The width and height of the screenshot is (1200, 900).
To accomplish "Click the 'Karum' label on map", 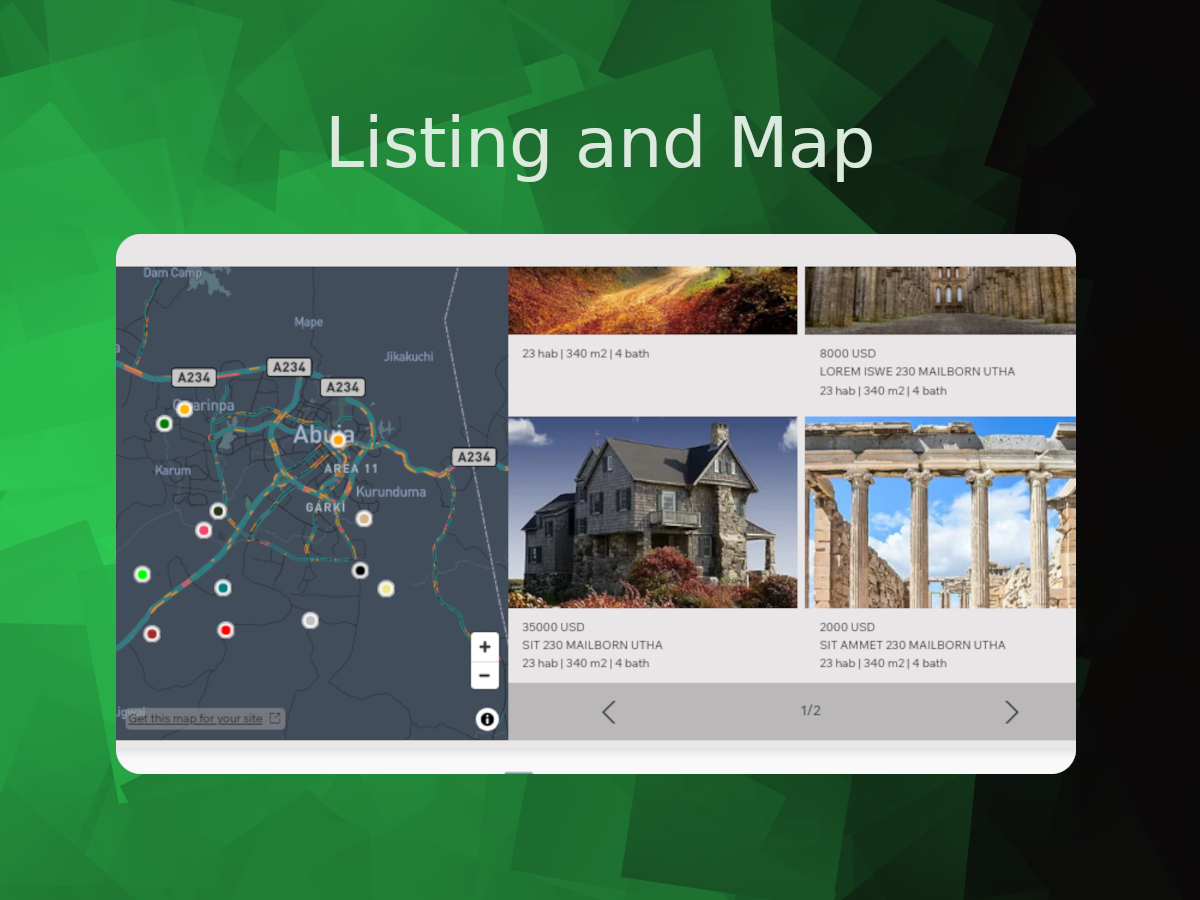I will [173, 471].
